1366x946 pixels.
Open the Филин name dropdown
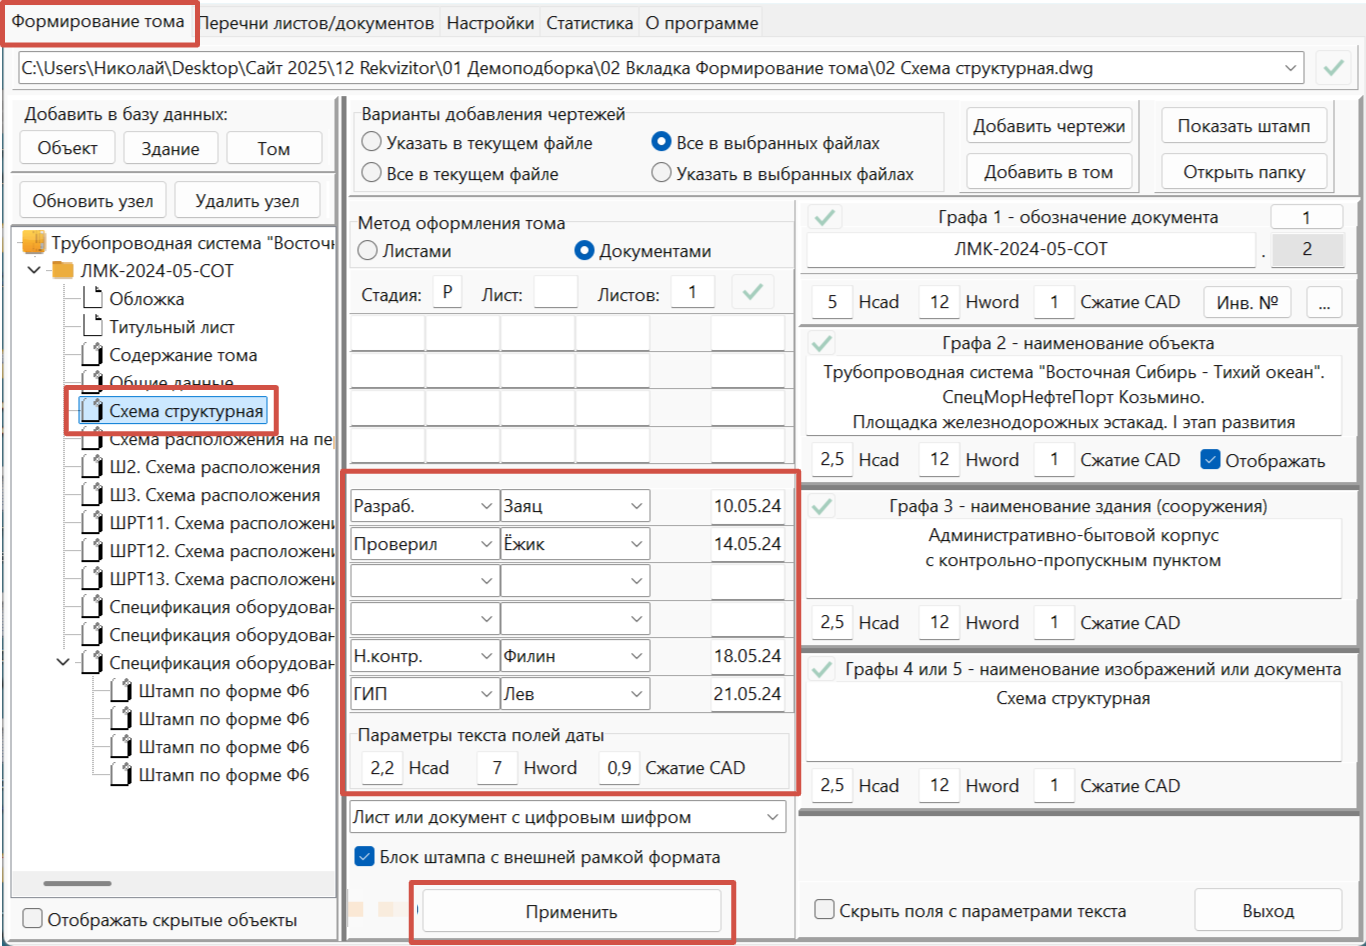pos(636,656)
